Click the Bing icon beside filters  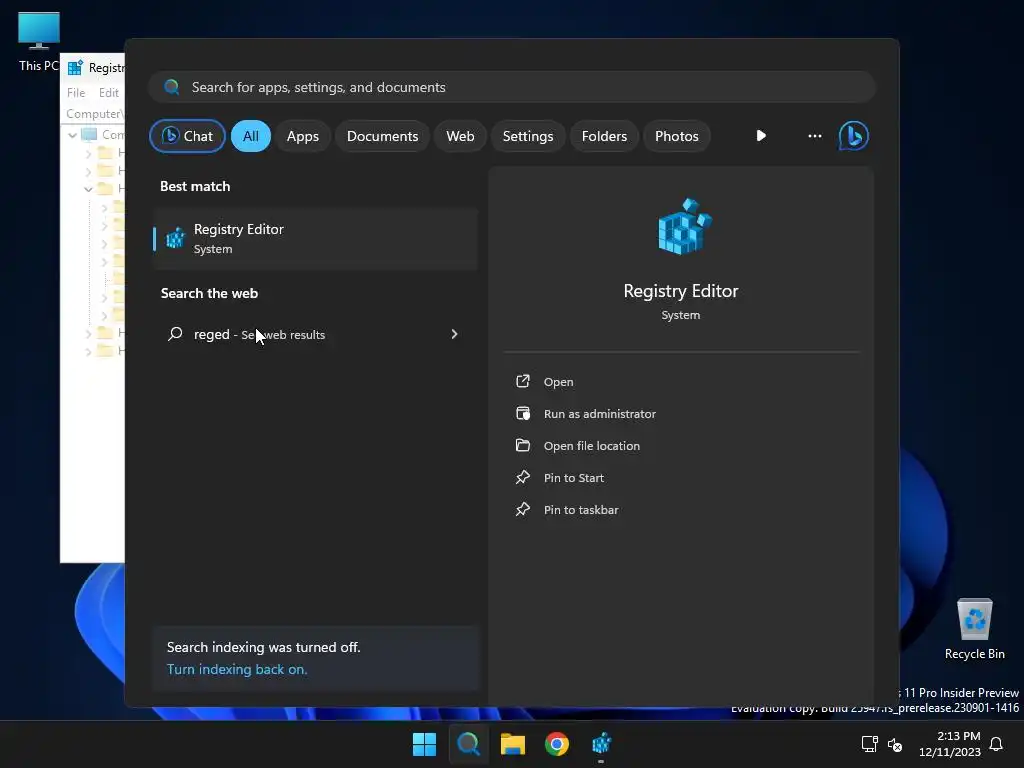[854, 136]
